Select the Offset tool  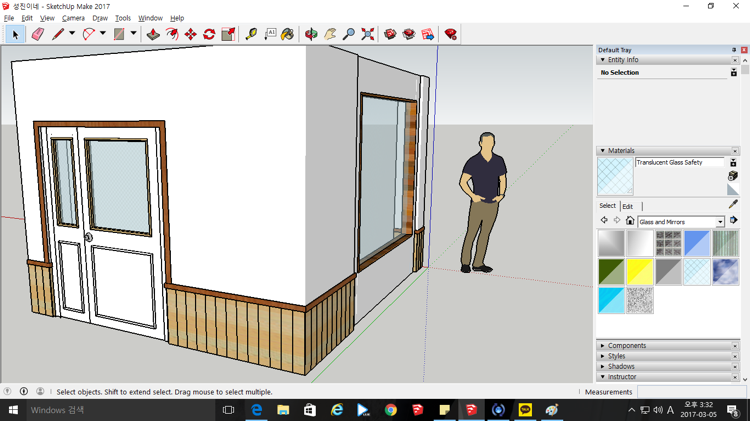172,34
